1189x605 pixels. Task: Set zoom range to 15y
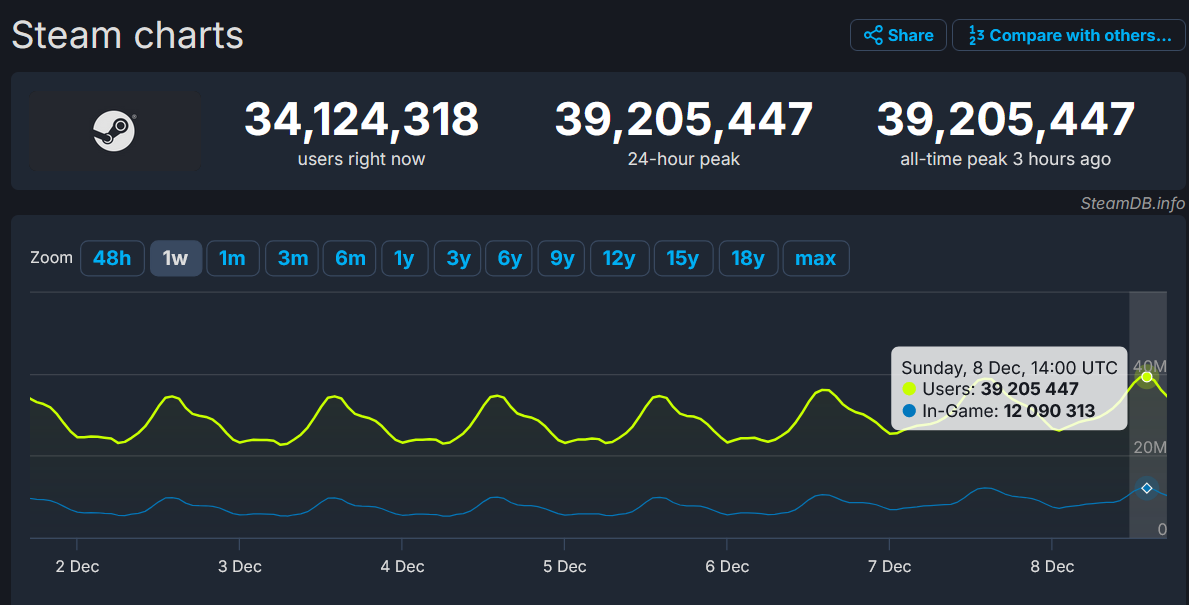683,259
